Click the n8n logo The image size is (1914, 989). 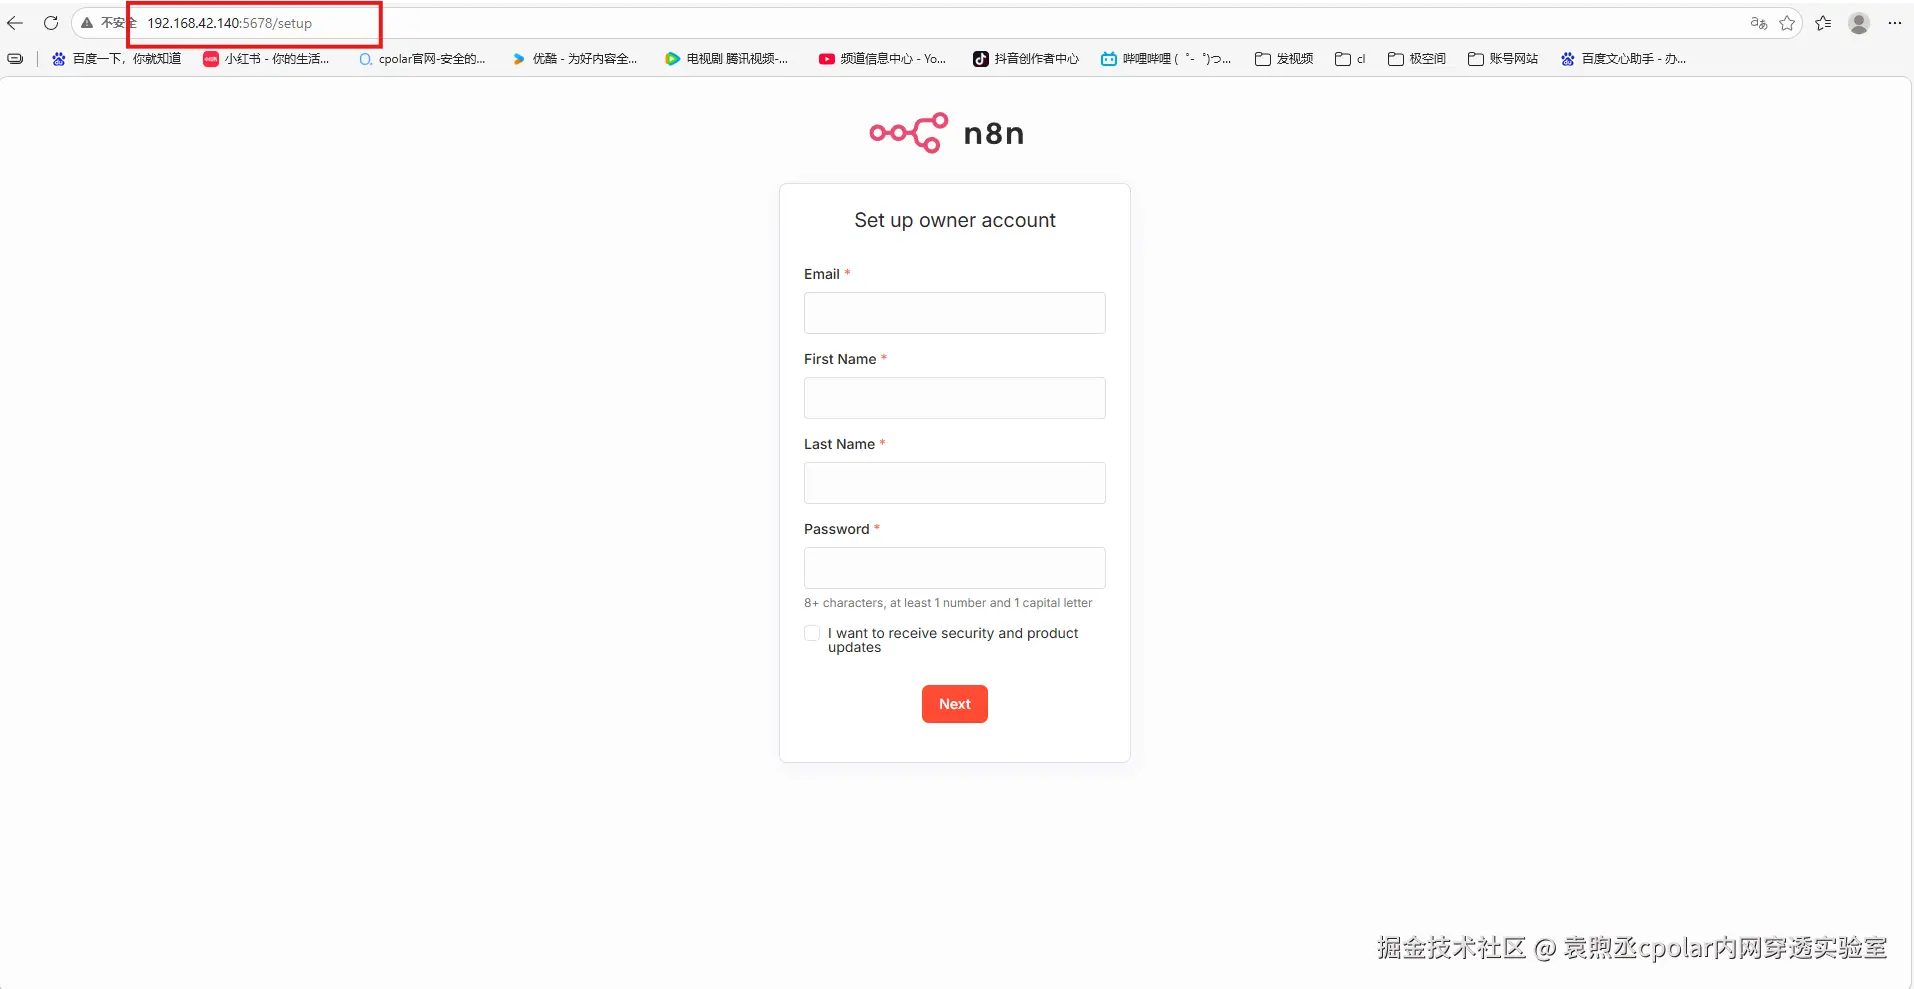click(x=947, y=133)
